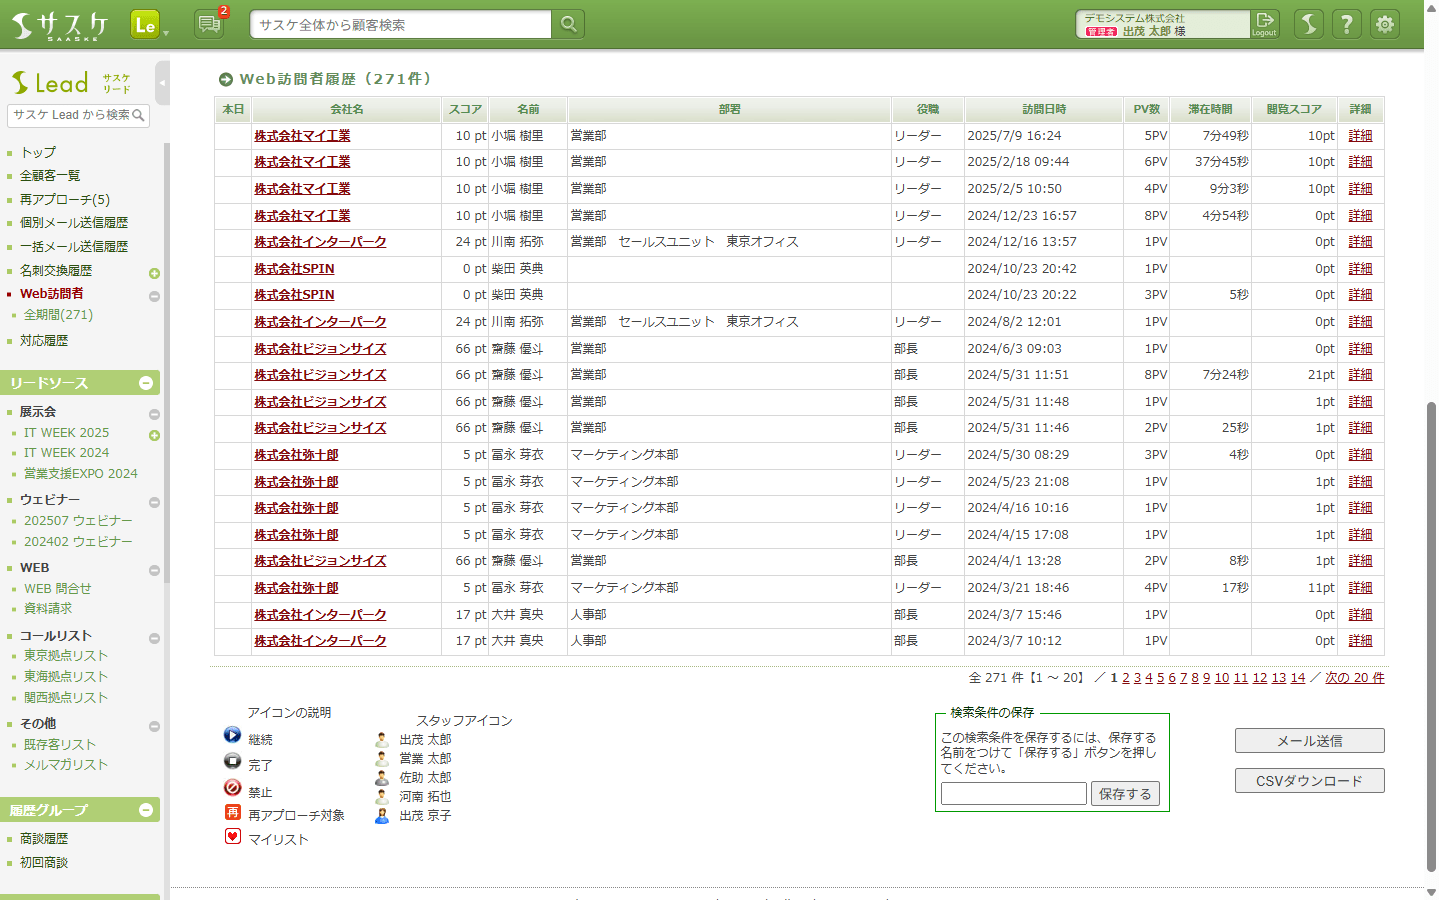Collapse the リードソース section
Screen dimensions: 1439x900
point(146,383)
